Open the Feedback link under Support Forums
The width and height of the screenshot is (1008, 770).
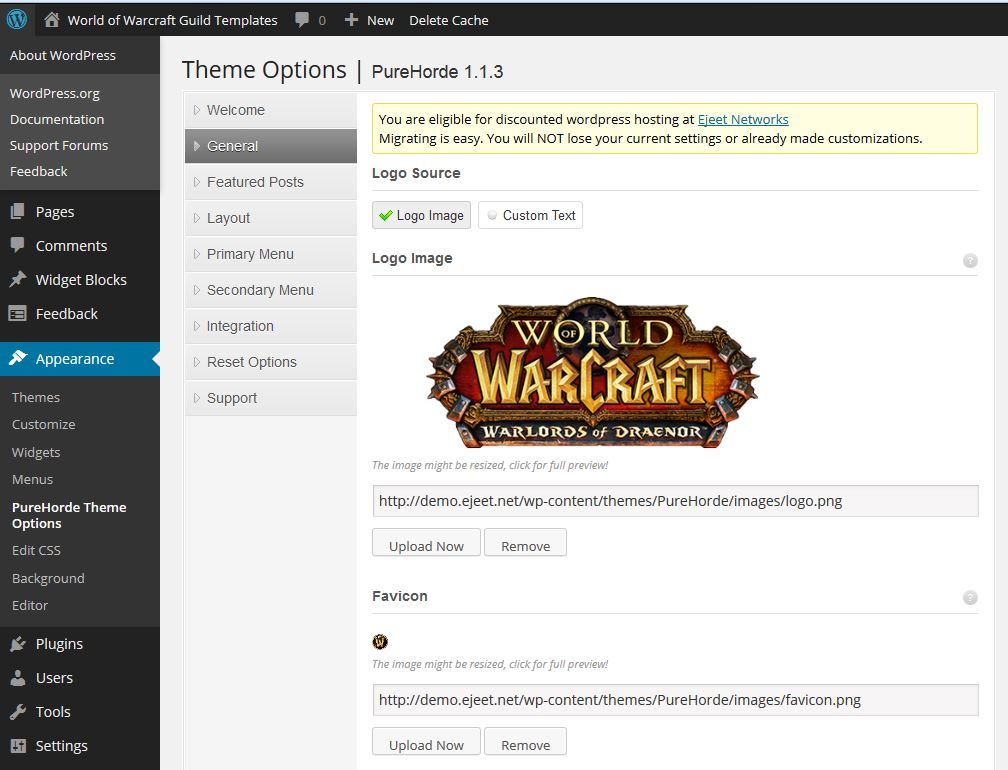tap(38, 171)
